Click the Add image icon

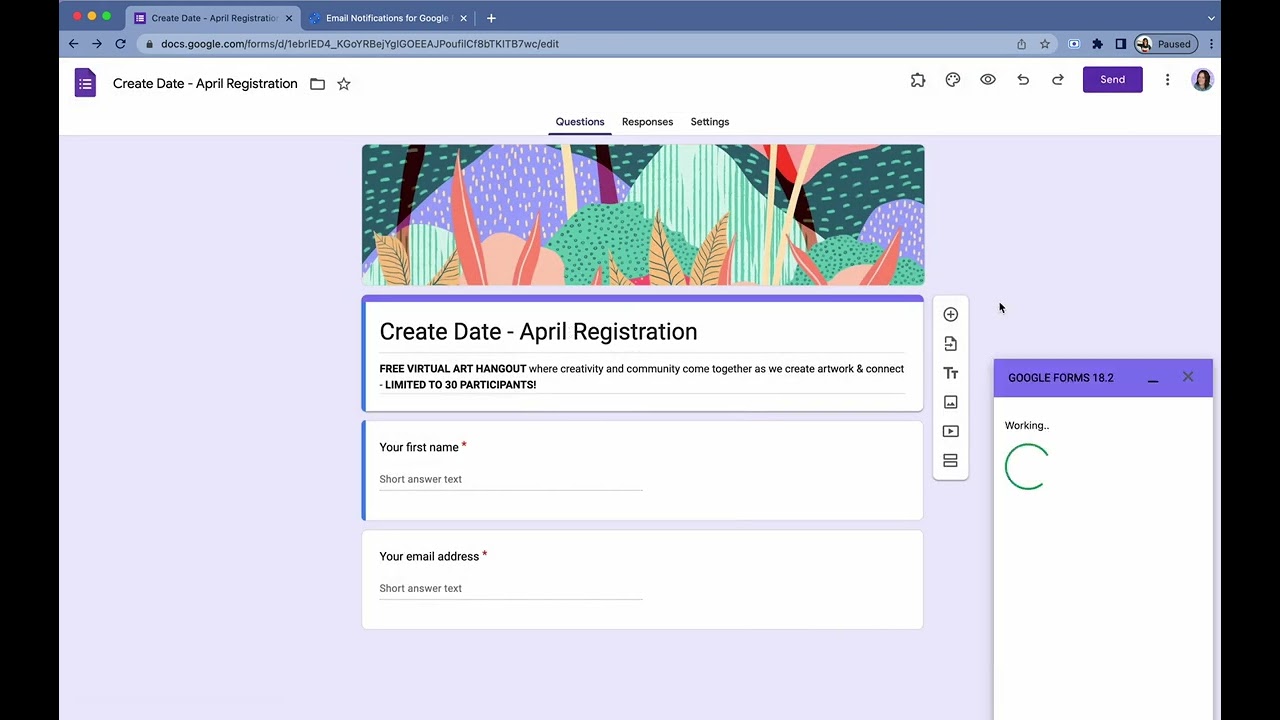point(950,402)
